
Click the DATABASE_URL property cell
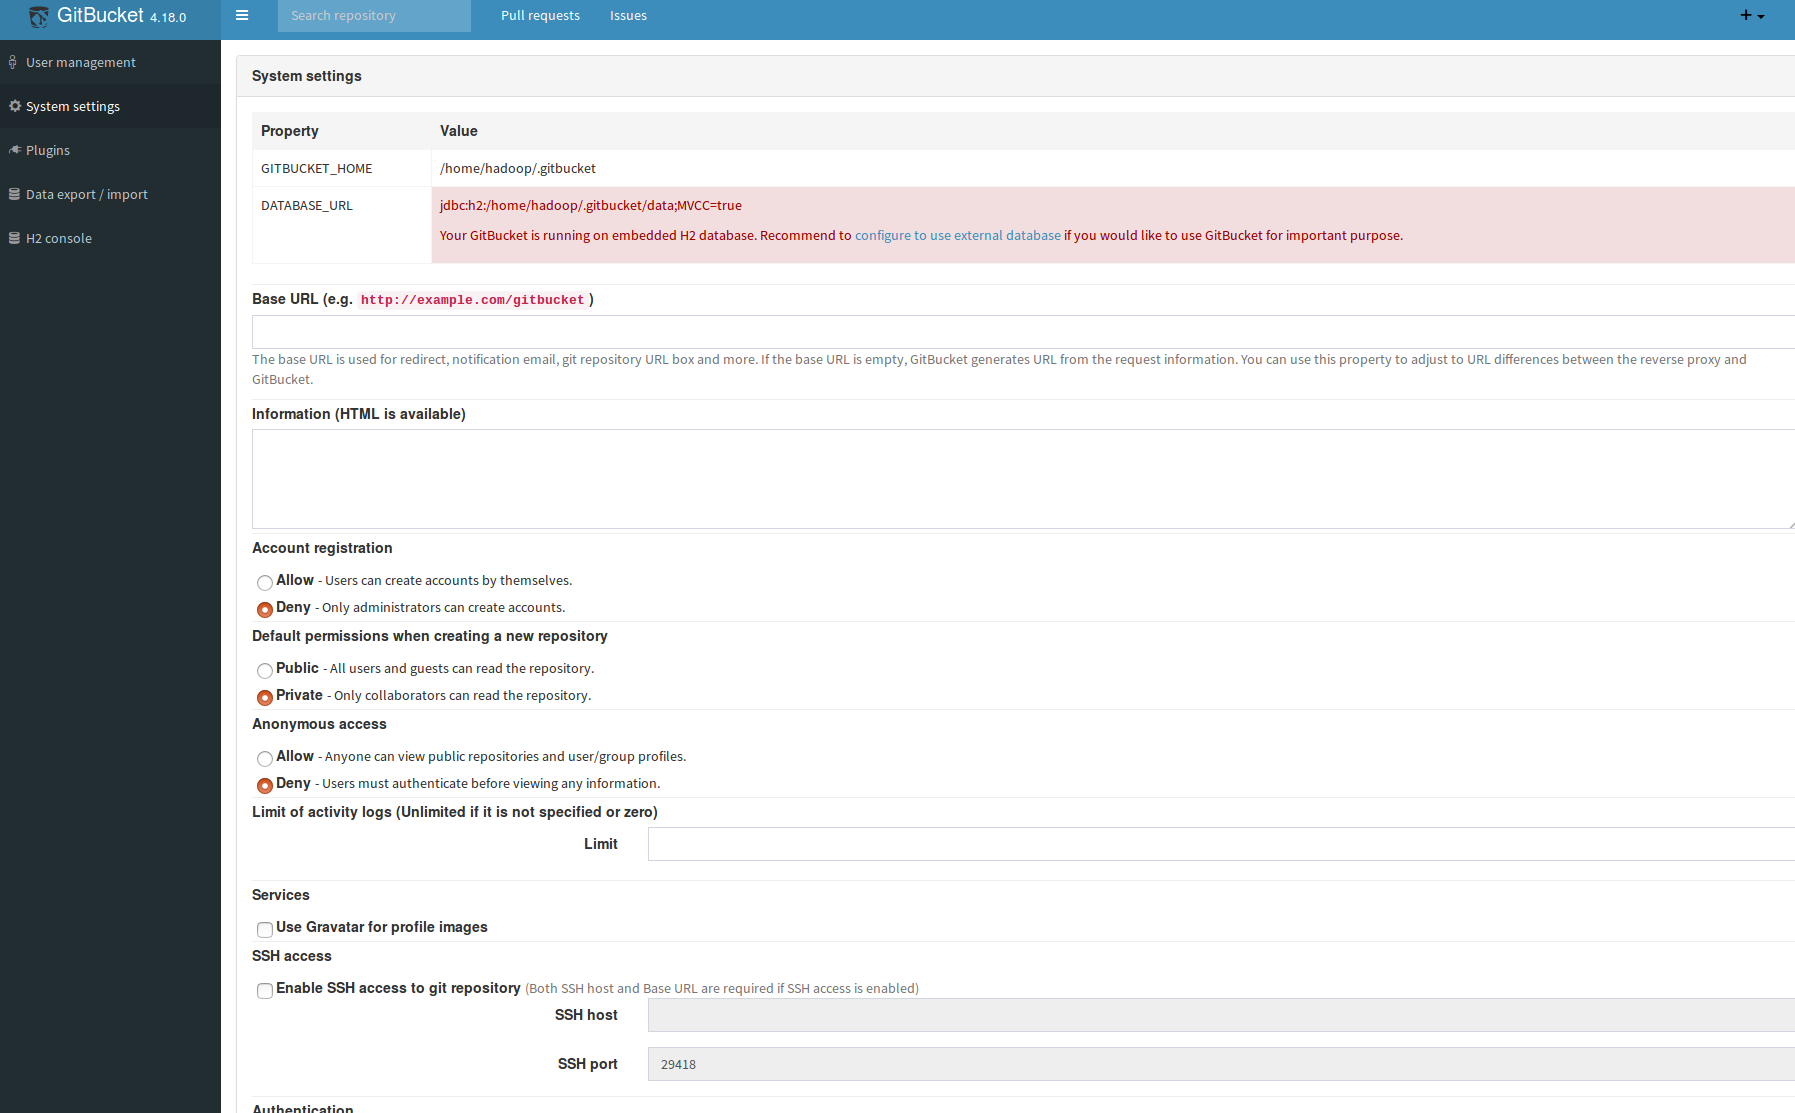point(342,225)
